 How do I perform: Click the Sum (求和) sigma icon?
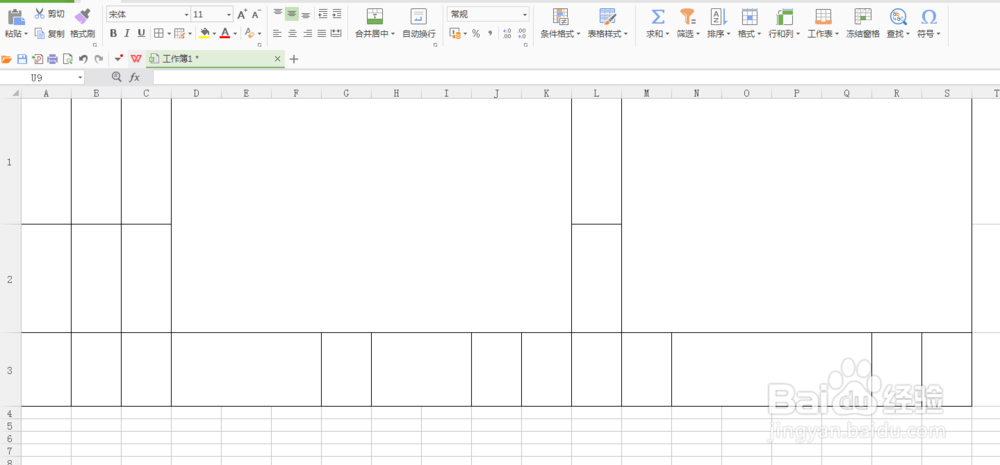658,17
